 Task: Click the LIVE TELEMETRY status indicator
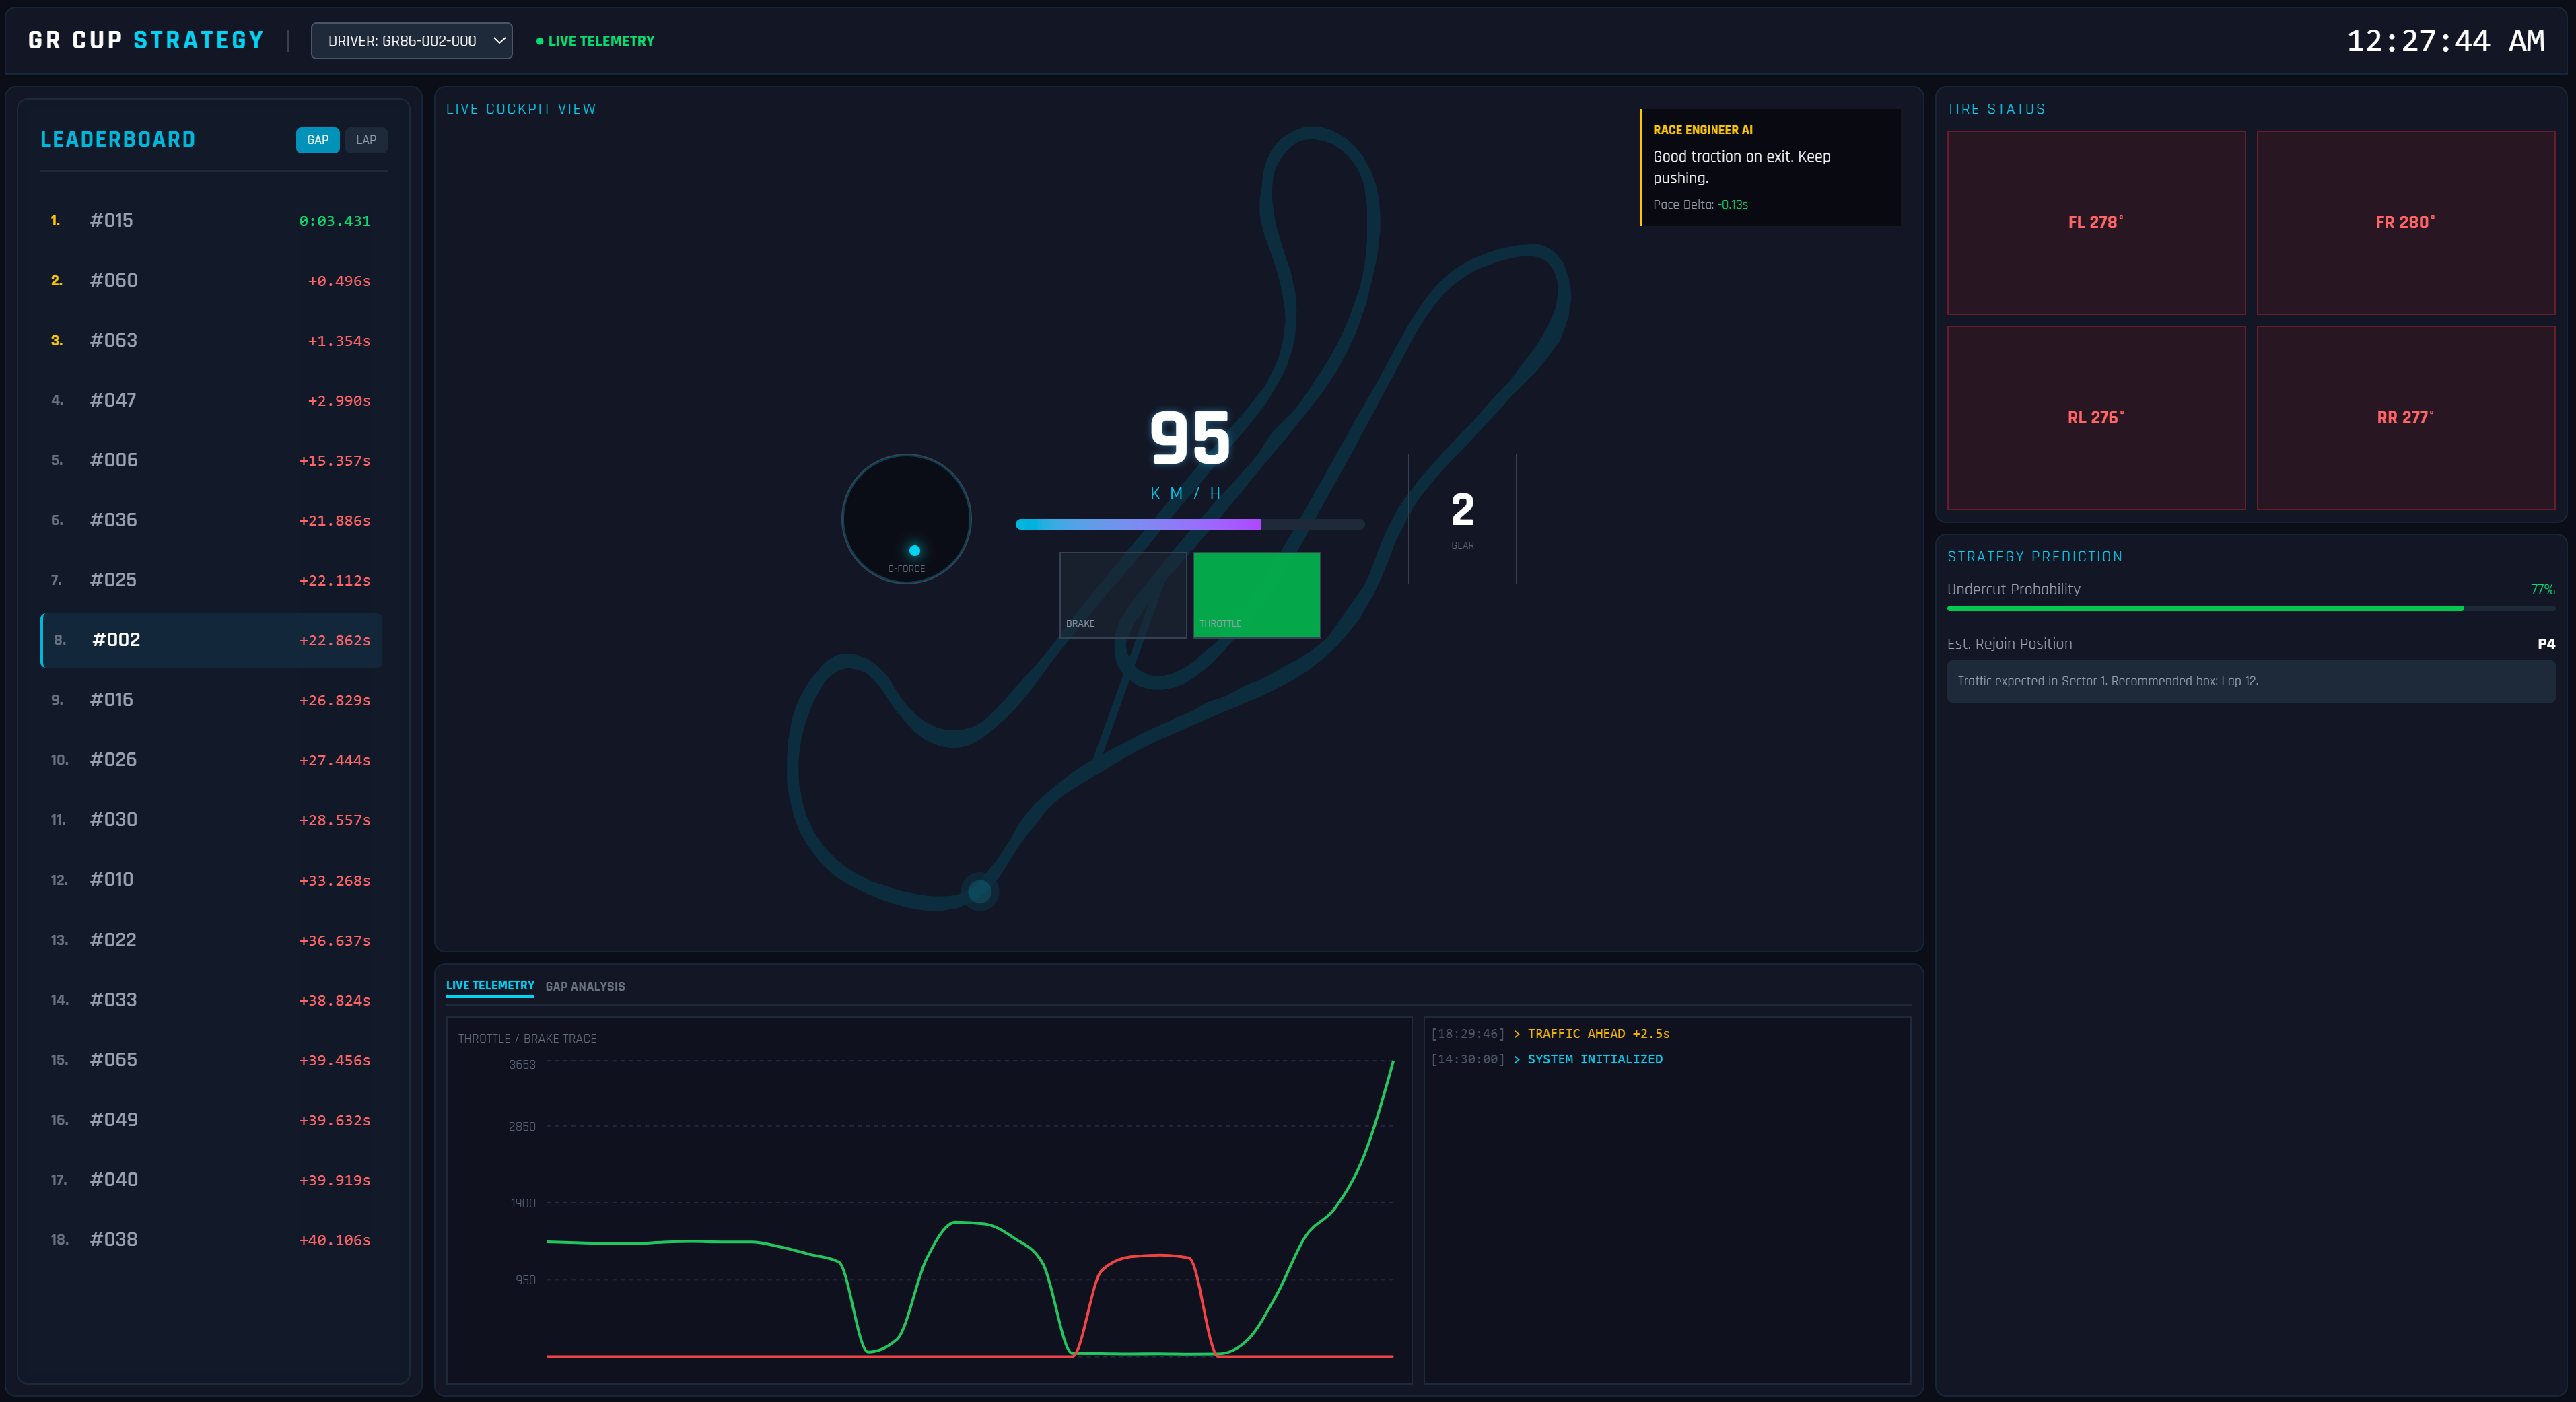click(595, 41)
